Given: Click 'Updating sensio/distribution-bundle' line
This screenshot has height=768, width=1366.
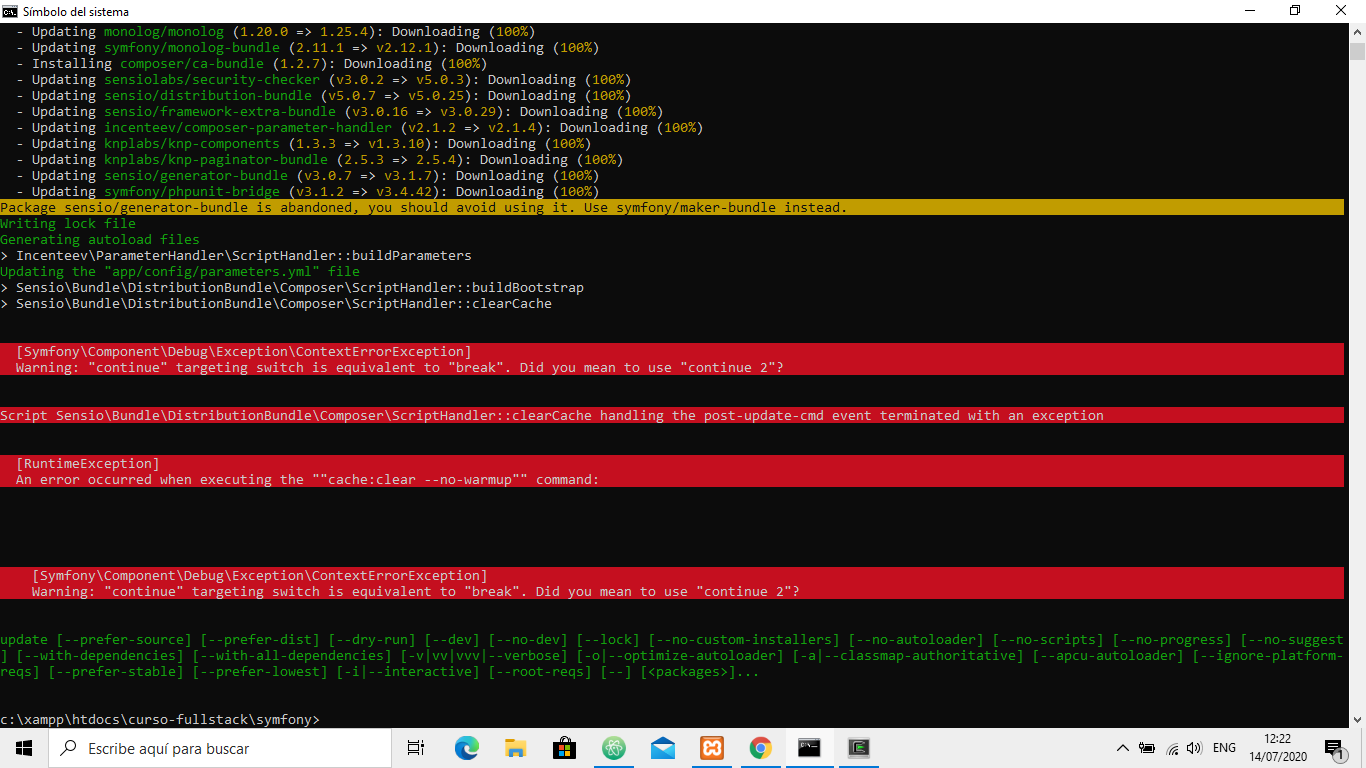Looking at the screenshot, I should point(324,96).
